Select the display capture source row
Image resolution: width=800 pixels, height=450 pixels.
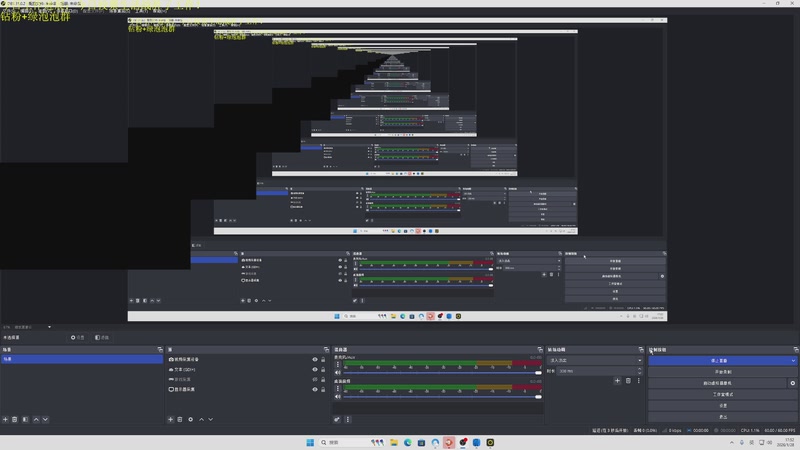[246, 389]
